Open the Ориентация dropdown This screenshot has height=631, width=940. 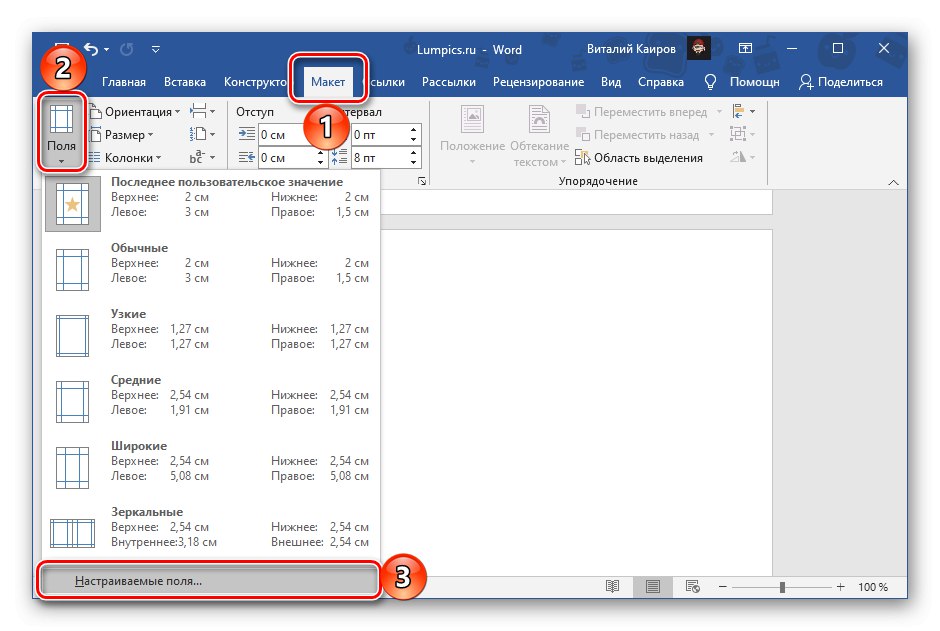pos(135,112)
